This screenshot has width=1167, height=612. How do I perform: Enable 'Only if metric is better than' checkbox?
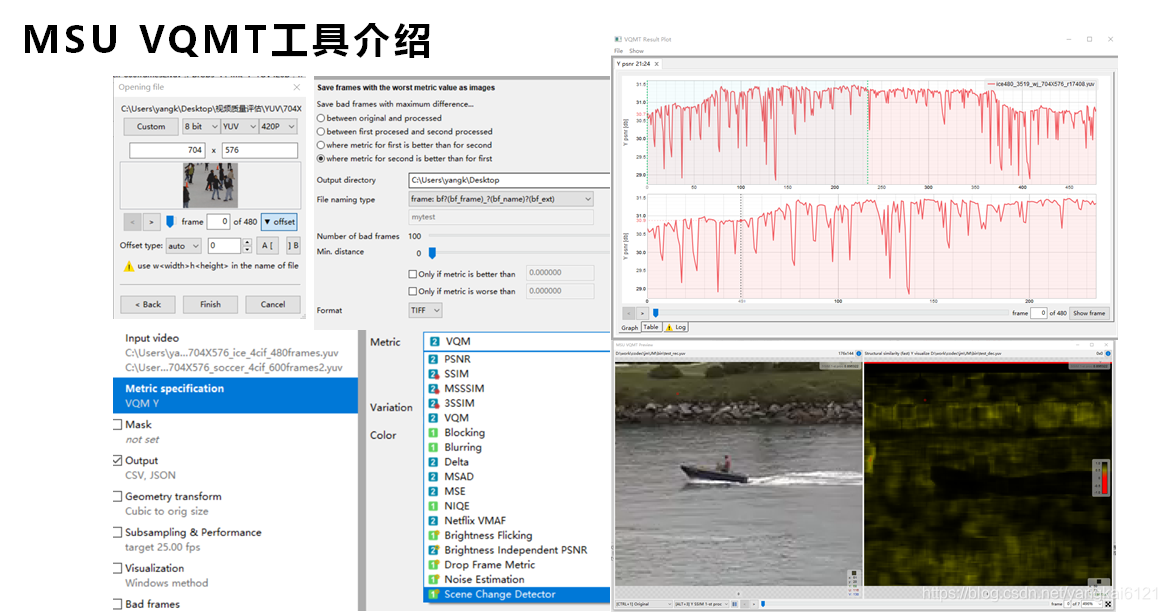pos(412,274)
